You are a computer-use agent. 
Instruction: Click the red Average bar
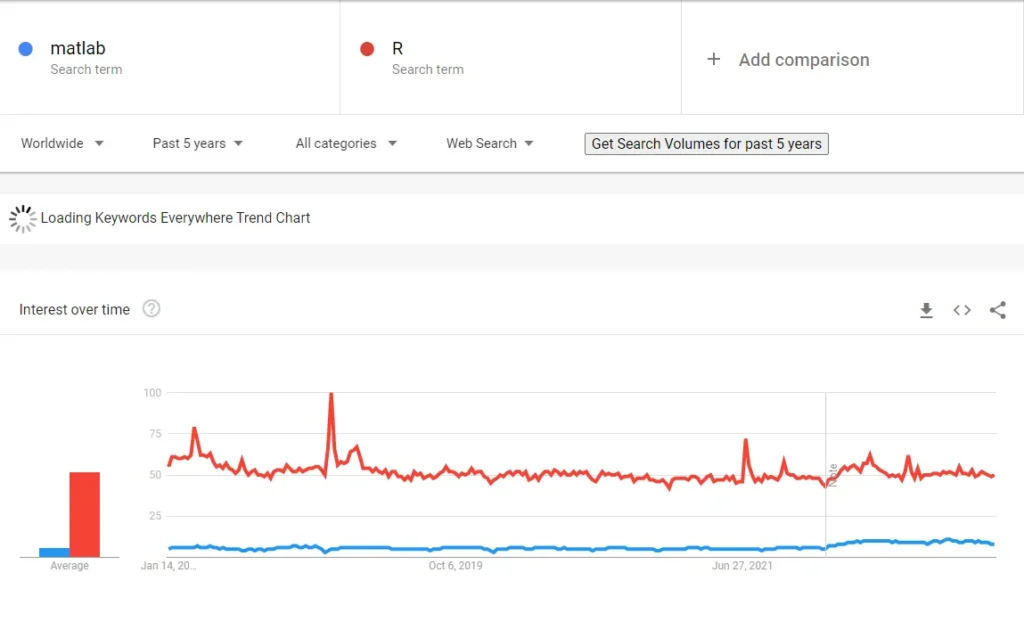click(85, 514)
